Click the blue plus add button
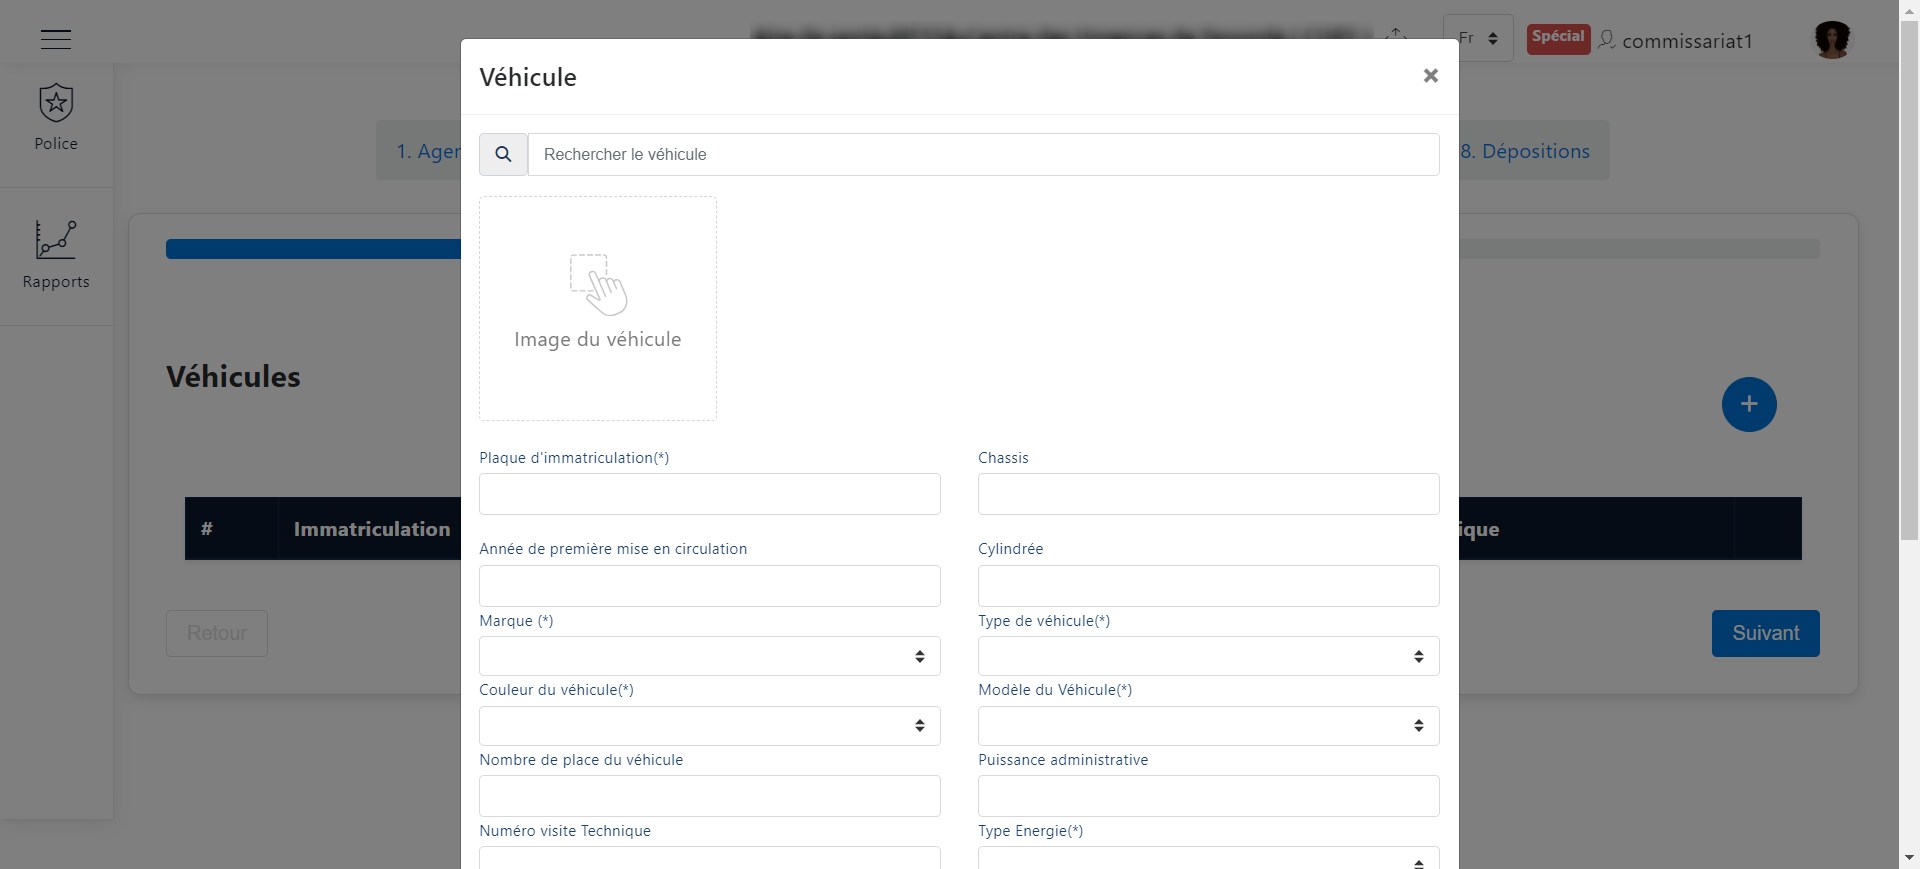The width and height of the screenshot is (1920, 869). coord(1749,404)
